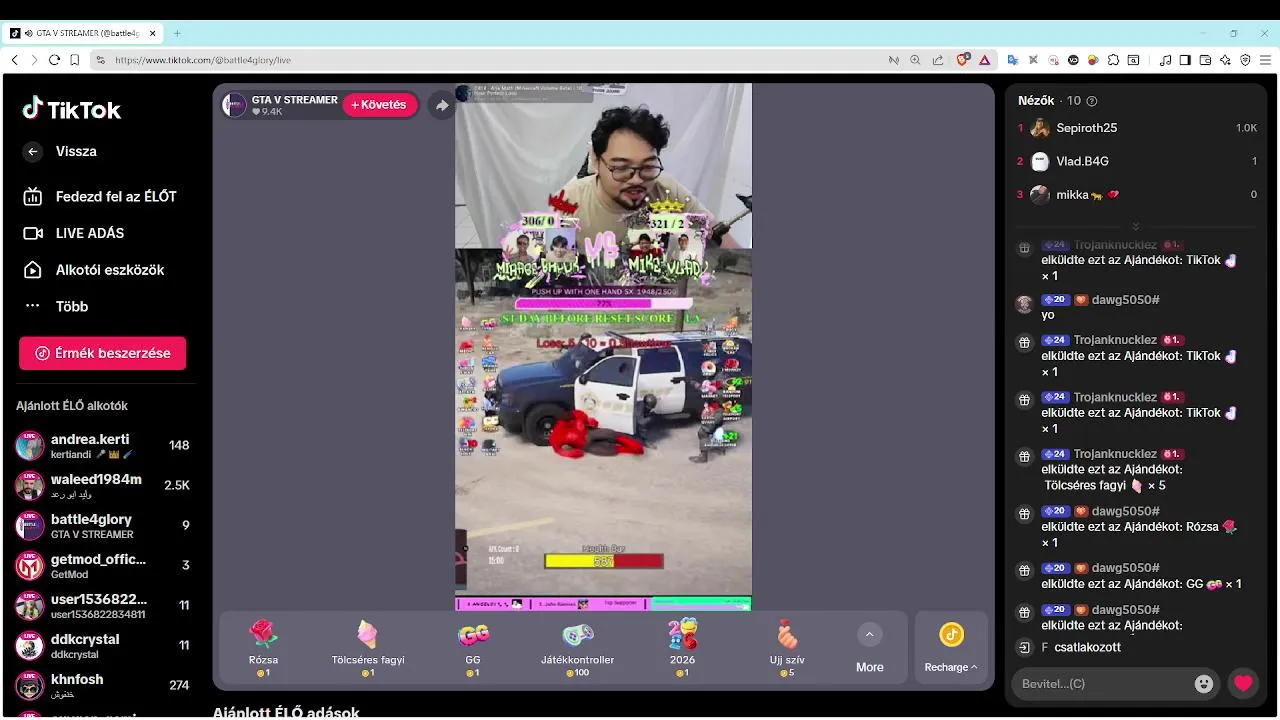Viewport: 1280px width, 720px height.
Task: Click the site settings icon in address bar
Action: click(100, 60)
